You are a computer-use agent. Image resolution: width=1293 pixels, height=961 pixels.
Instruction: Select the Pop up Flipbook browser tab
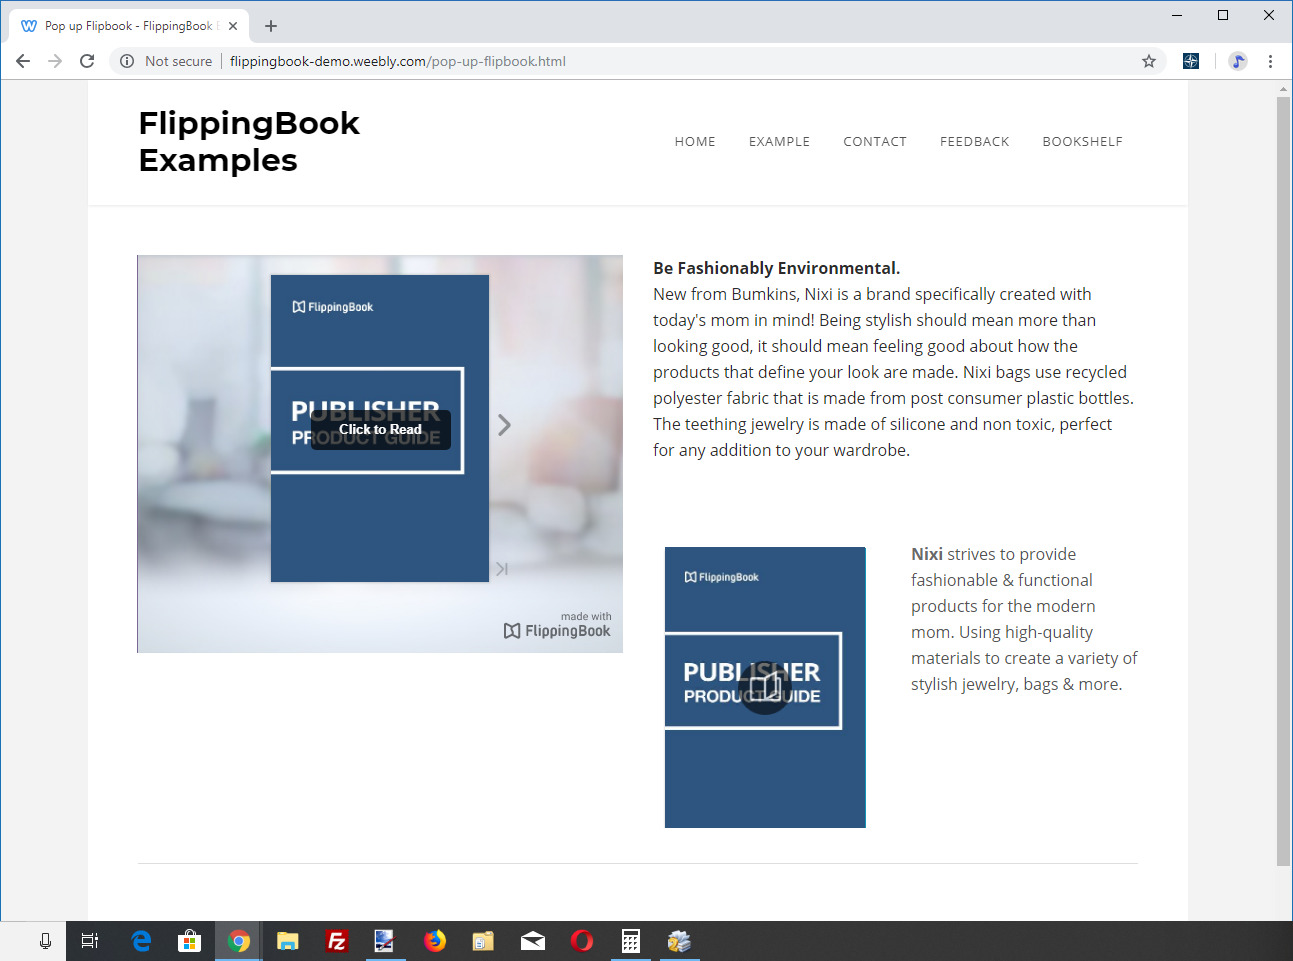(128, 26)
